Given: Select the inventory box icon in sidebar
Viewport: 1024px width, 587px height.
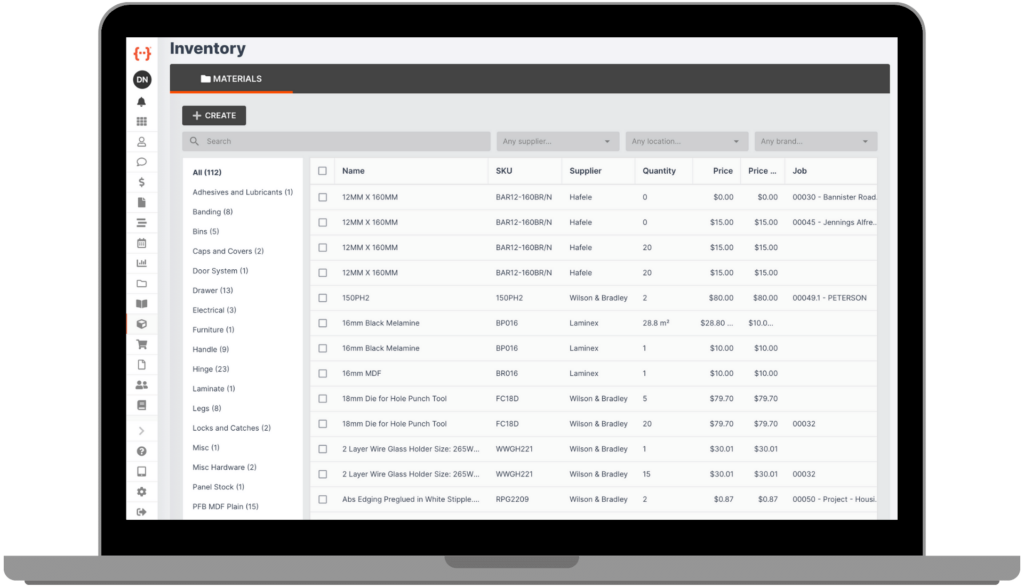Looking at the screenshot, I should point(142,323).
